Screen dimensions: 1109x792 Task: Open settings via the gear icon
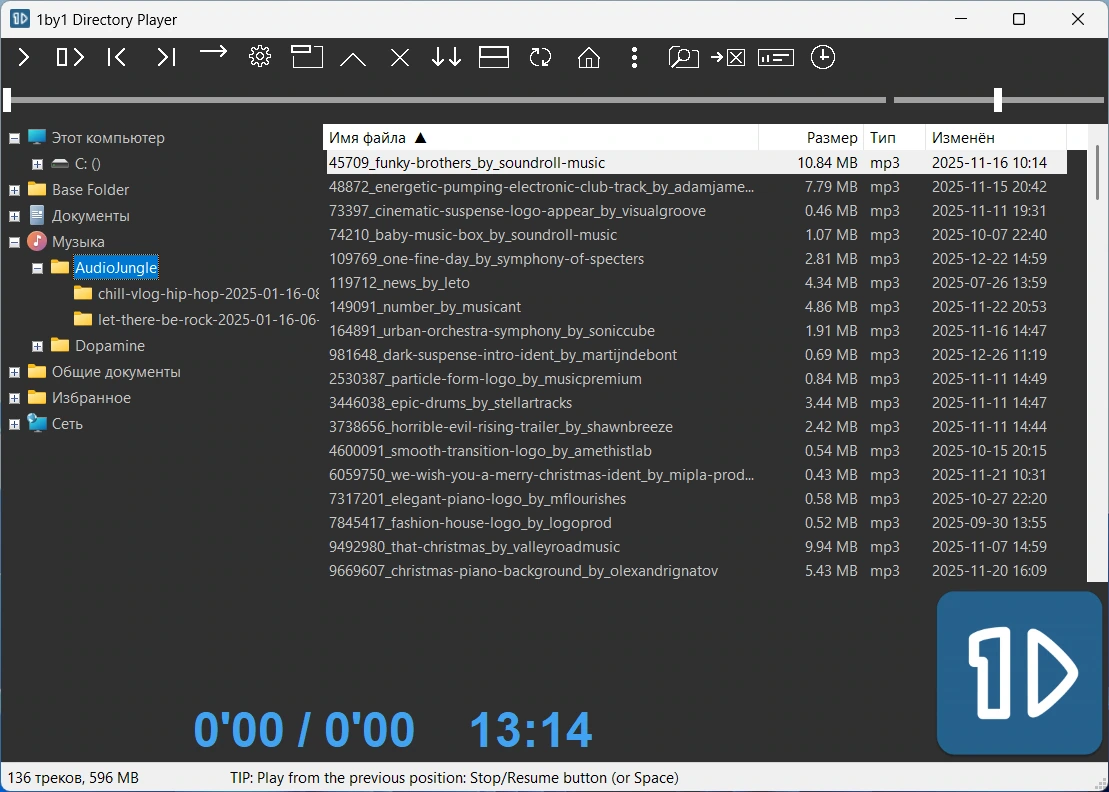(x=260, y=57)
